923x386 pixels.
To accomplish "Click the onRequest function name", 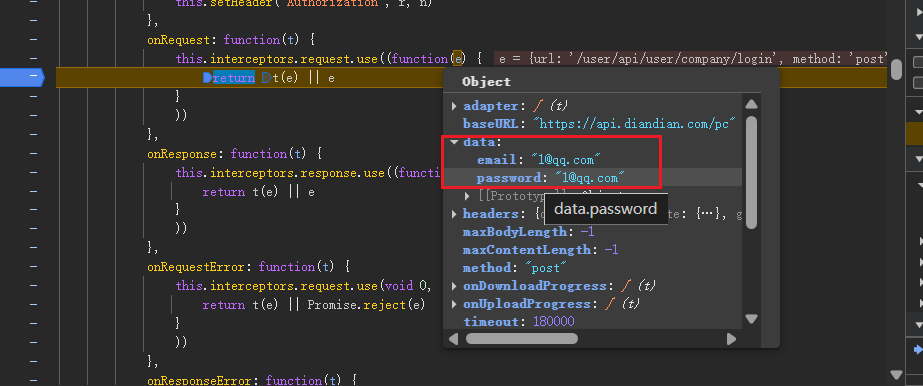I will click(178, 40).
